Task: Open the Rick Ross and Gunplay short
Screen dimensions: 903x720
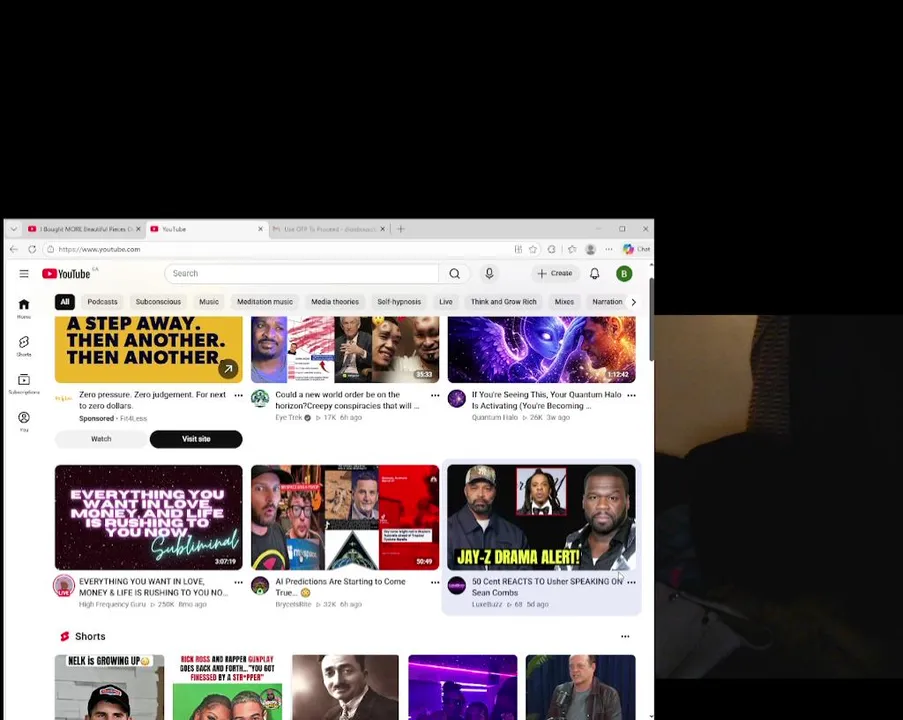Action: [x=227, y=687]
